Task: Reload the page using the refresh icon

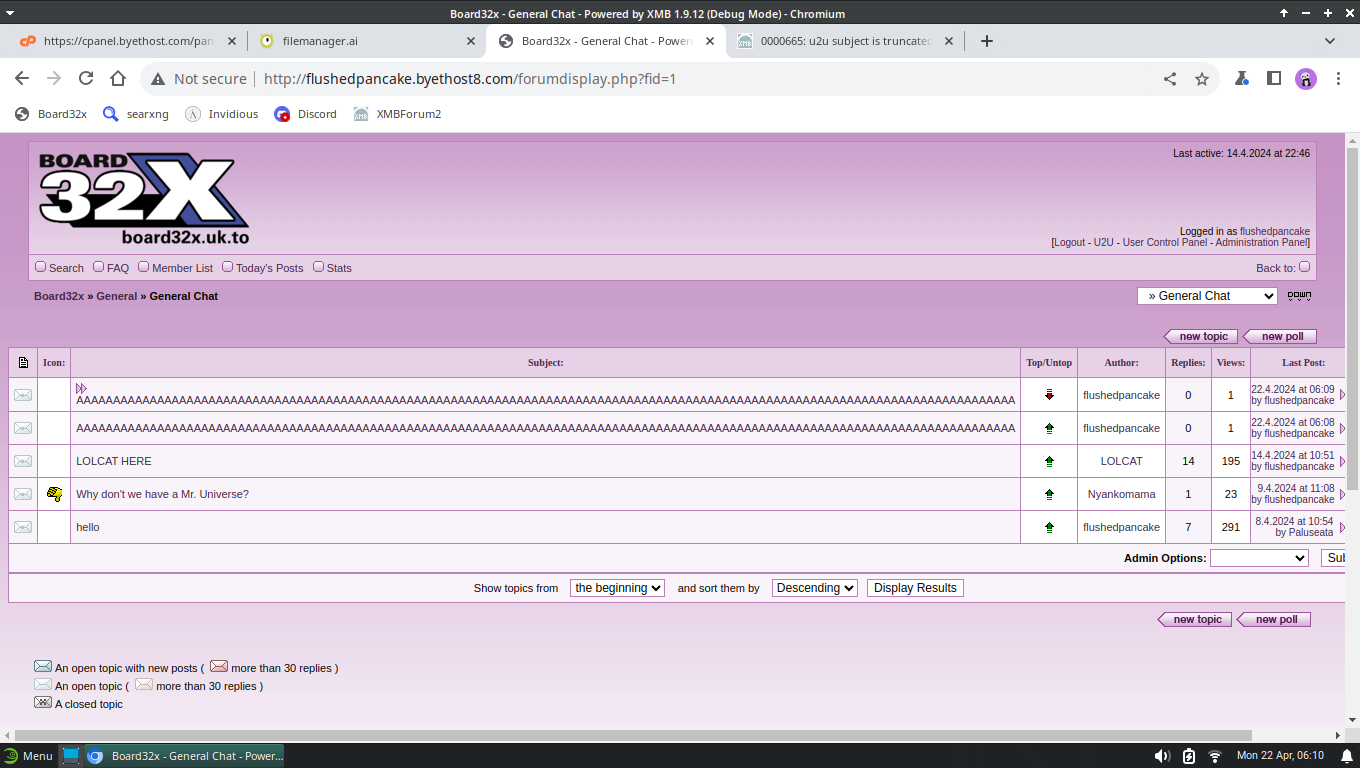Action: 86,79
